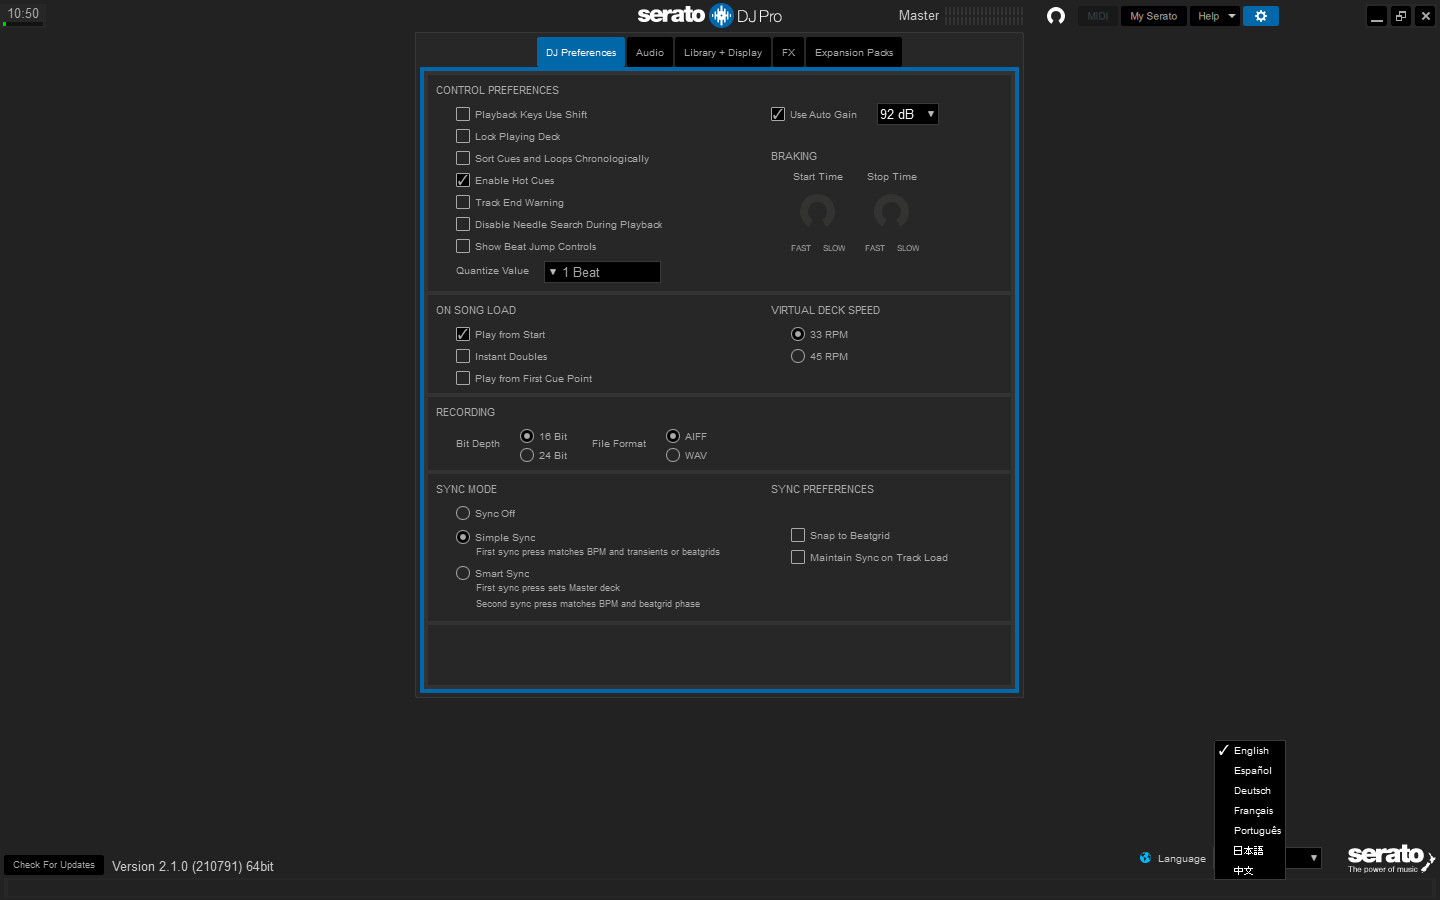The height and width of the screenshot is (900, 1440).
Task: Check Disable Needle Search During Playback
Action: tap(463, 224)
